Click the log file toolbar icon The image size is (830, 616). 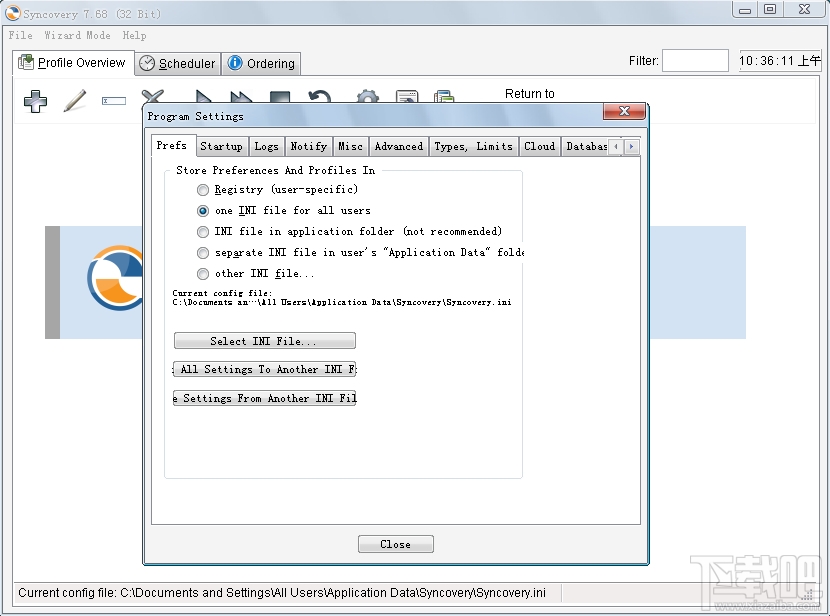tap(407, 97)
